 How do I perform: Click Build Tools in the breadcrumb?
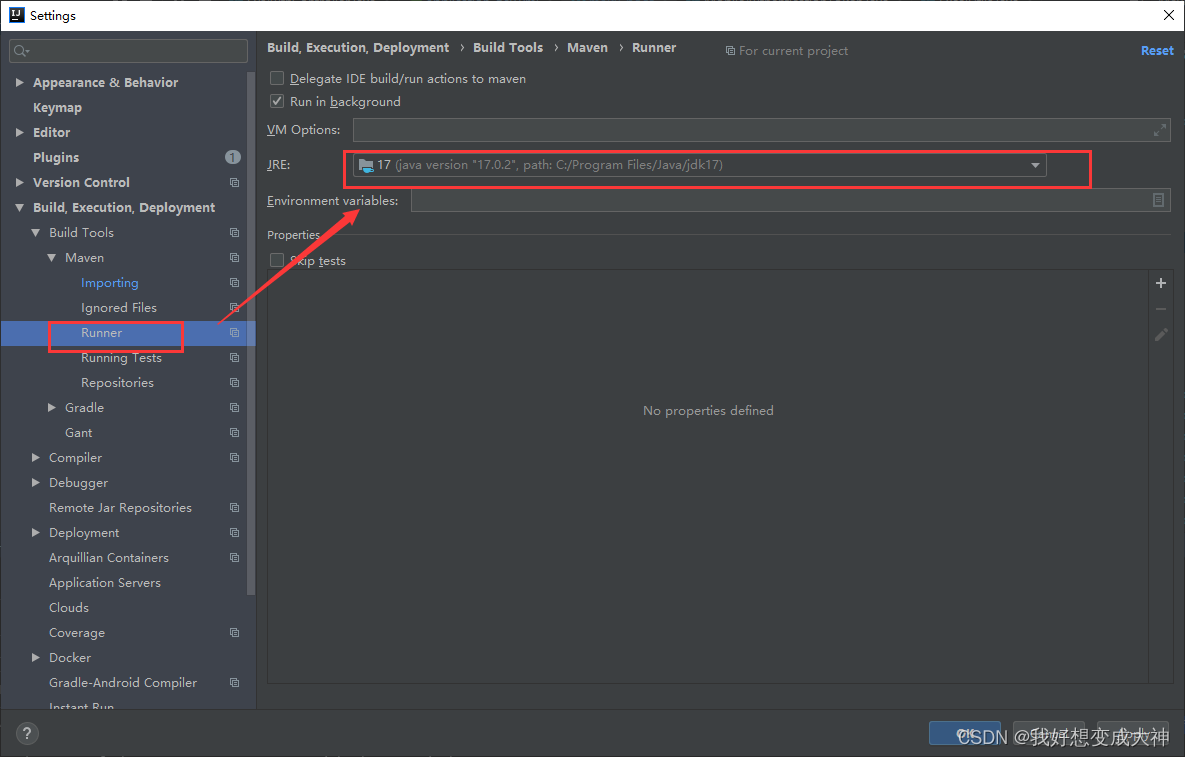pyautogui.click(x=508, y=47)
